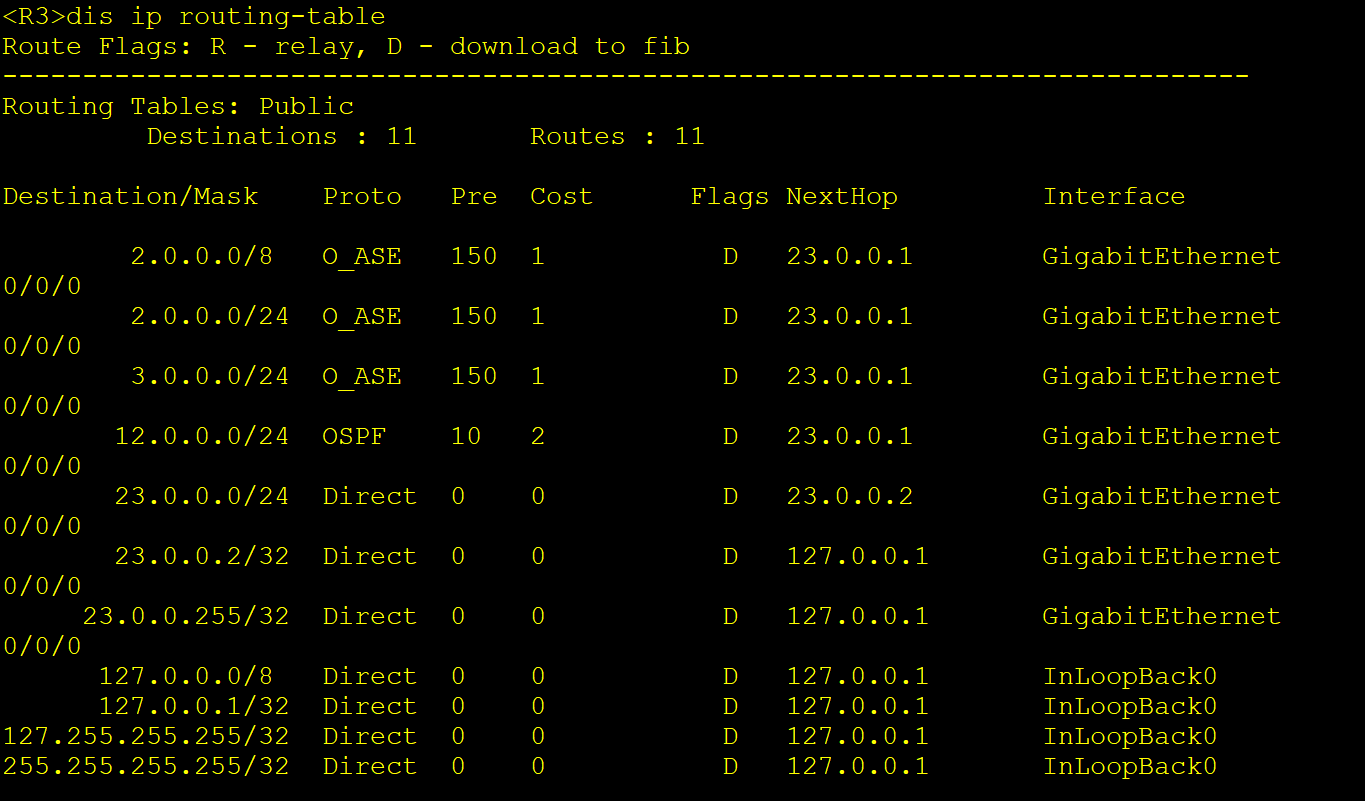Click 'InLoopBack0' in the 255.255.255.255/32 row
The height and width of the screenshot is (801, 1365).
pyautogui.click(x=1130, y=767)
